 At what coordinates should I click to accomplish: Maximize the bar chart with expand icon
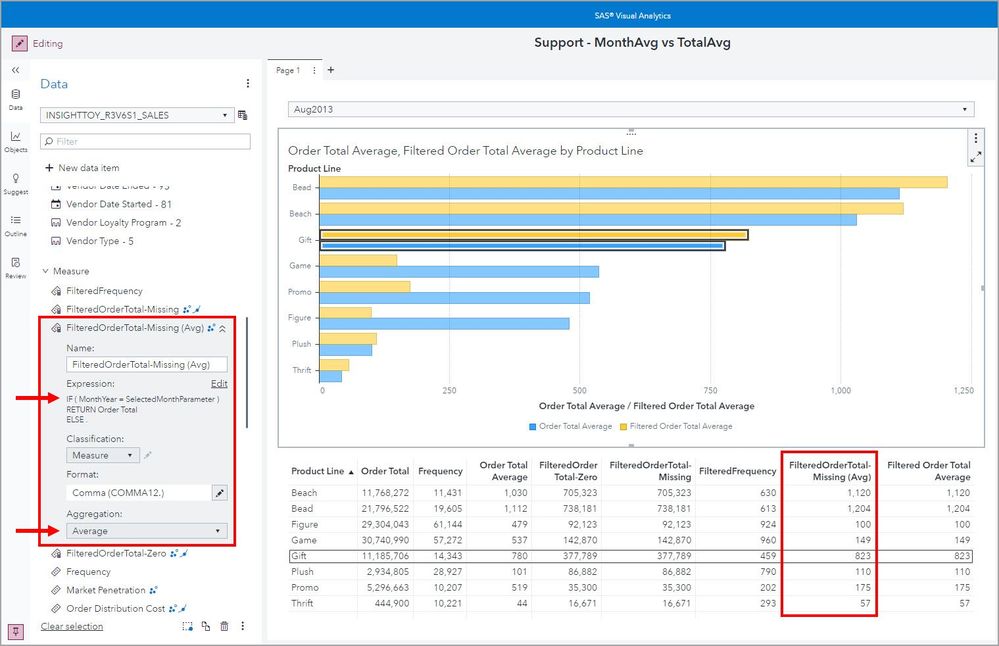(976, 157)
